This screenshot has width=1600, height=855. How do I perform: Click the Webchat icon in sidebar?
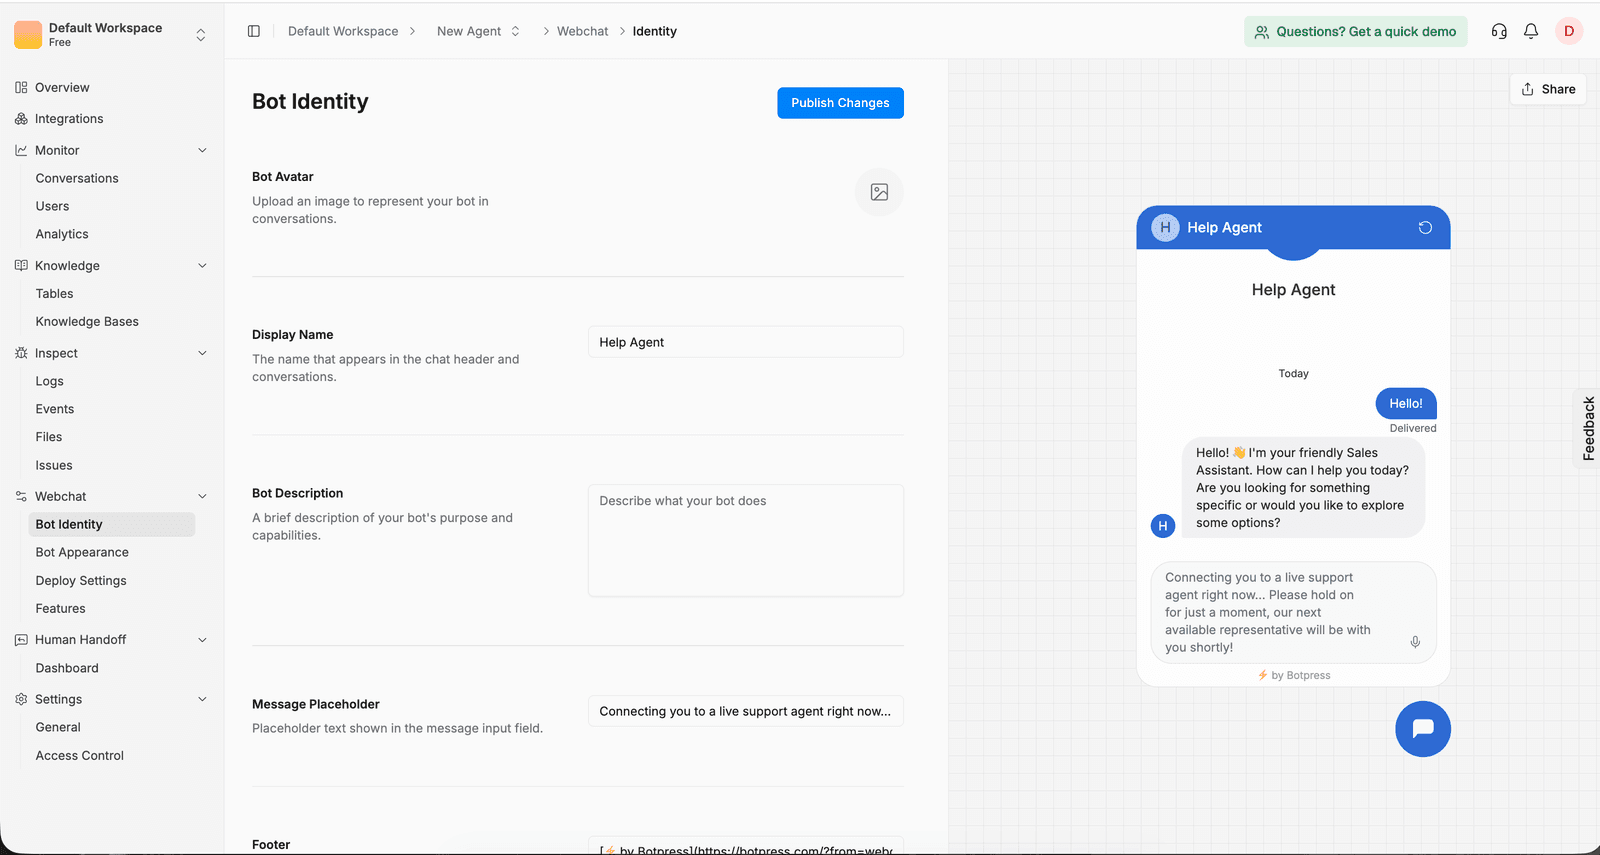pyautogui.click(x=21, y=496)
